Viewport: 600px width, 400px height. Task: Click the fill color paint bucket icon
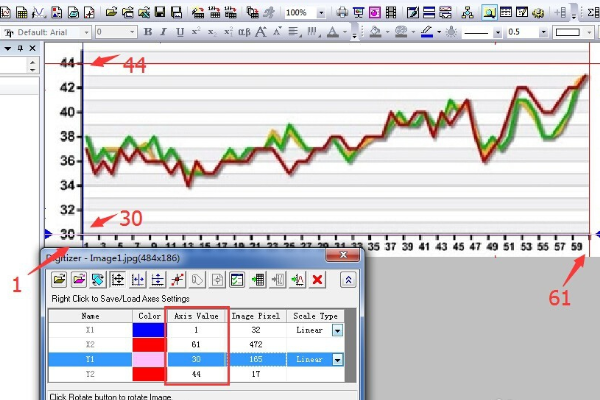click(375, 32)
